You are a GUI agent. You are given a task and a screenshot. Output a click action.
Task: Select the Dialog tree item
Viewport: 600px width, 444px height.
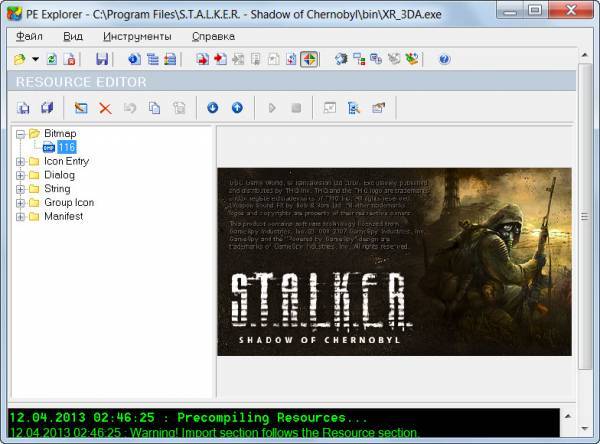pos(59,175)
